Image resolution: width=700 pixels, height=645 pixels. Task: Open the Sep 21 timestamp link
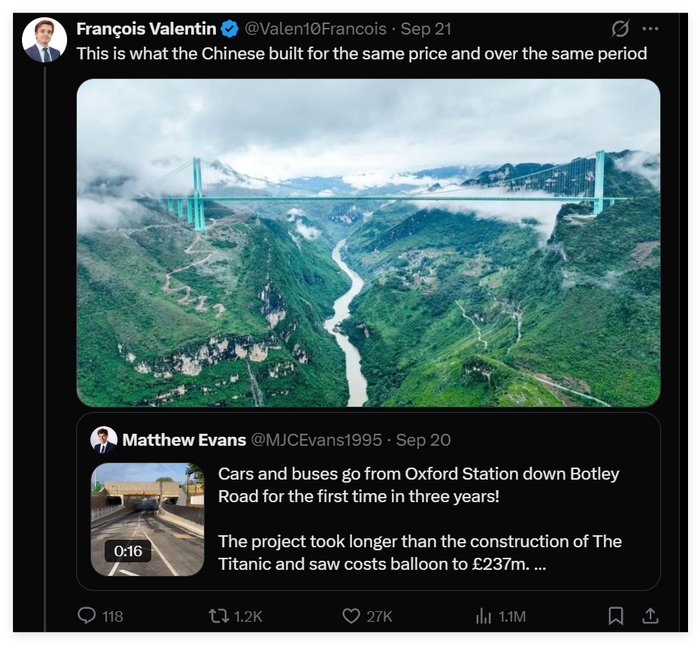point(426,29)
